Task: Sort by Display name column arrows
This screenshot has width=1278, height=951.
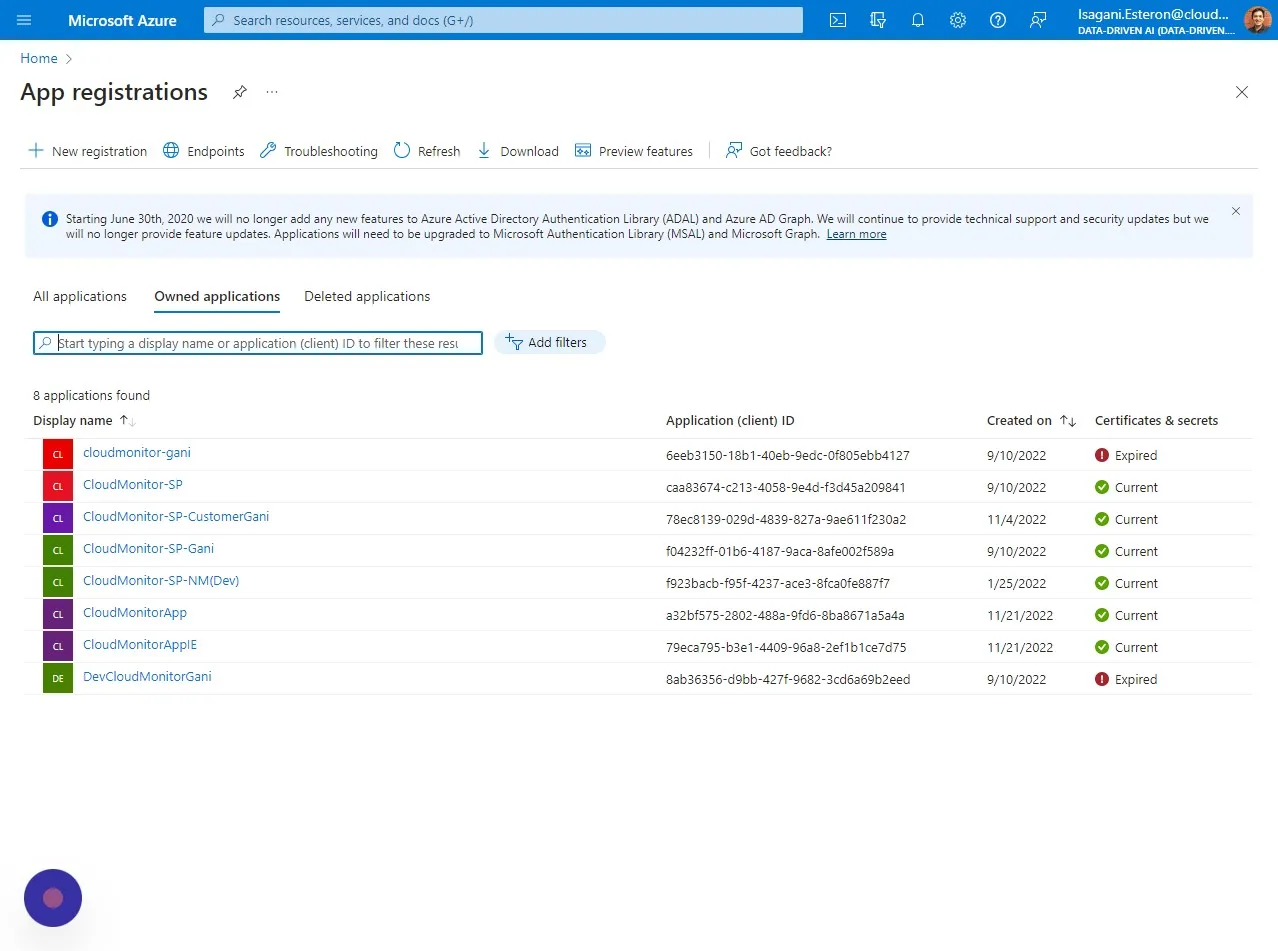Action: [x=127, y=421]
